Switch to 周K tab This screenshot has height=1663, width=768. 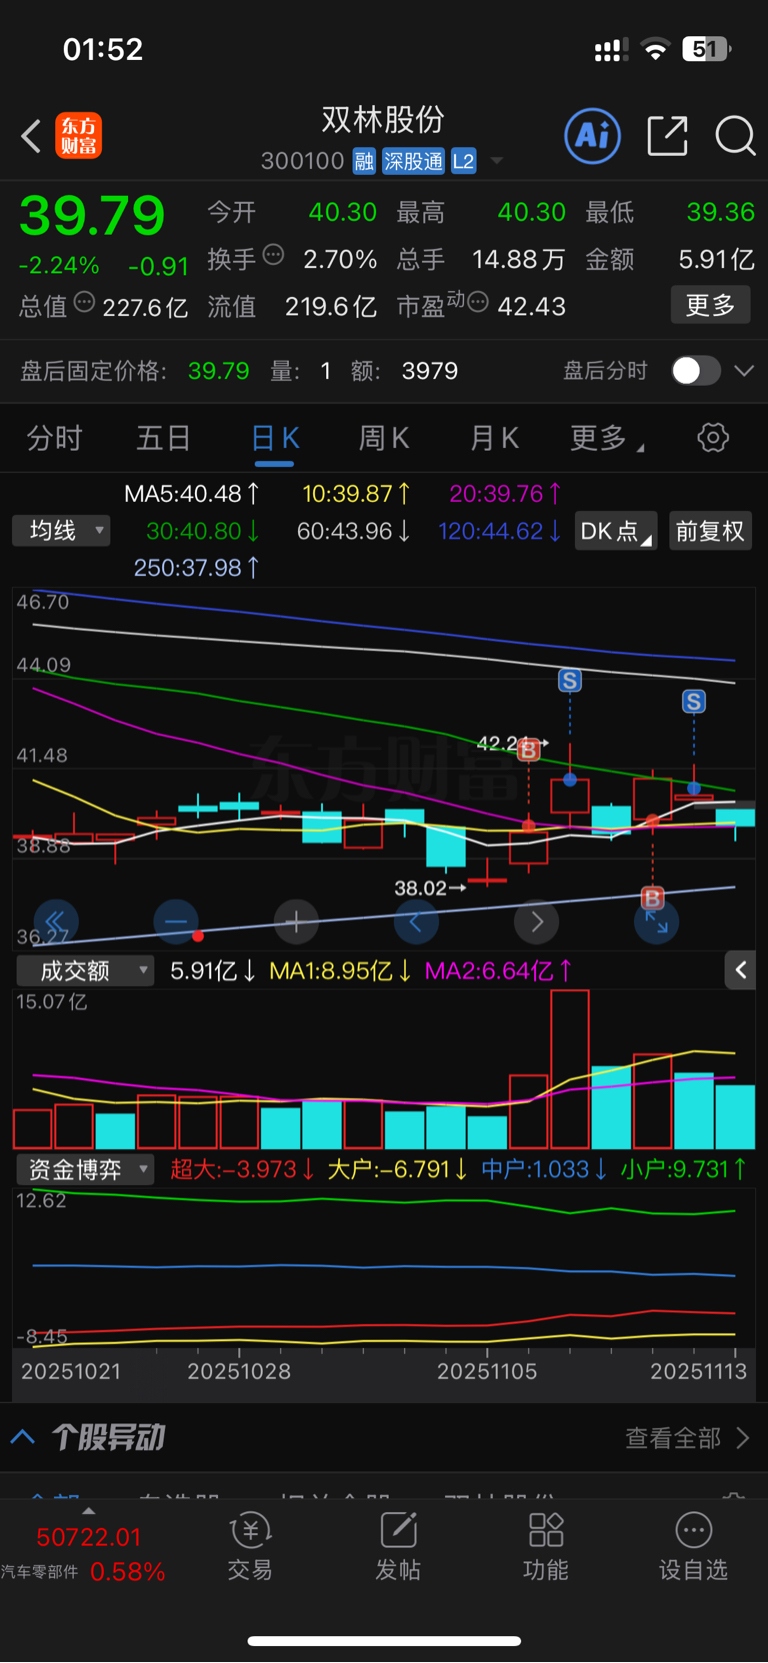click(x=384, y=438)
